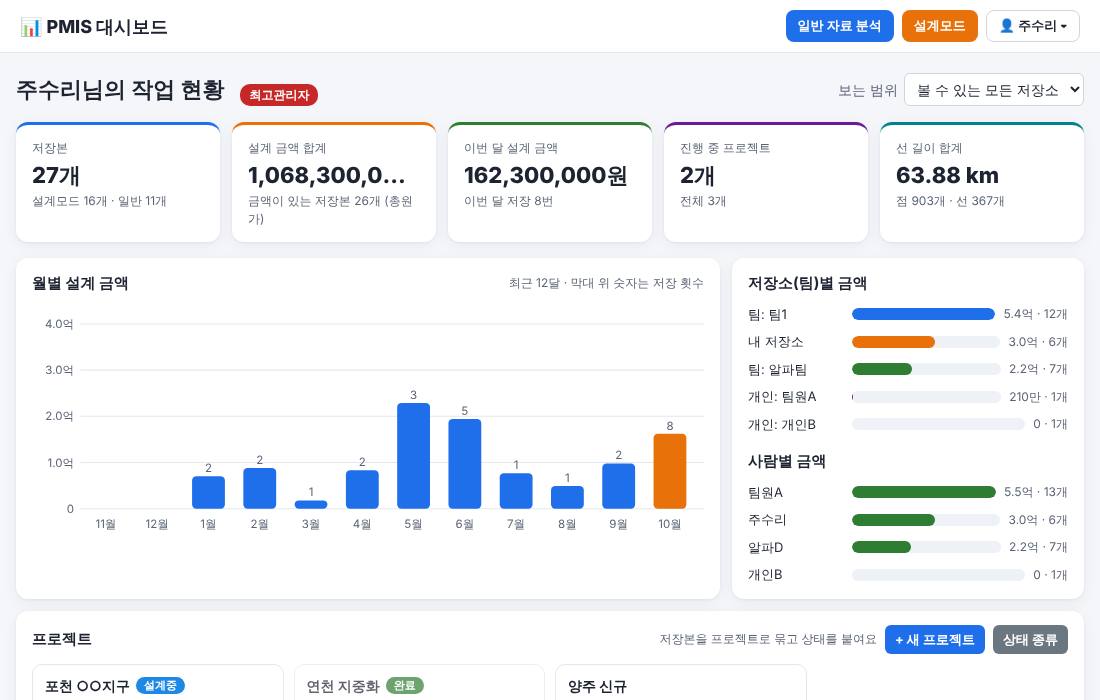Click the PMIS 대시보드 title

[x=107, y=27]
